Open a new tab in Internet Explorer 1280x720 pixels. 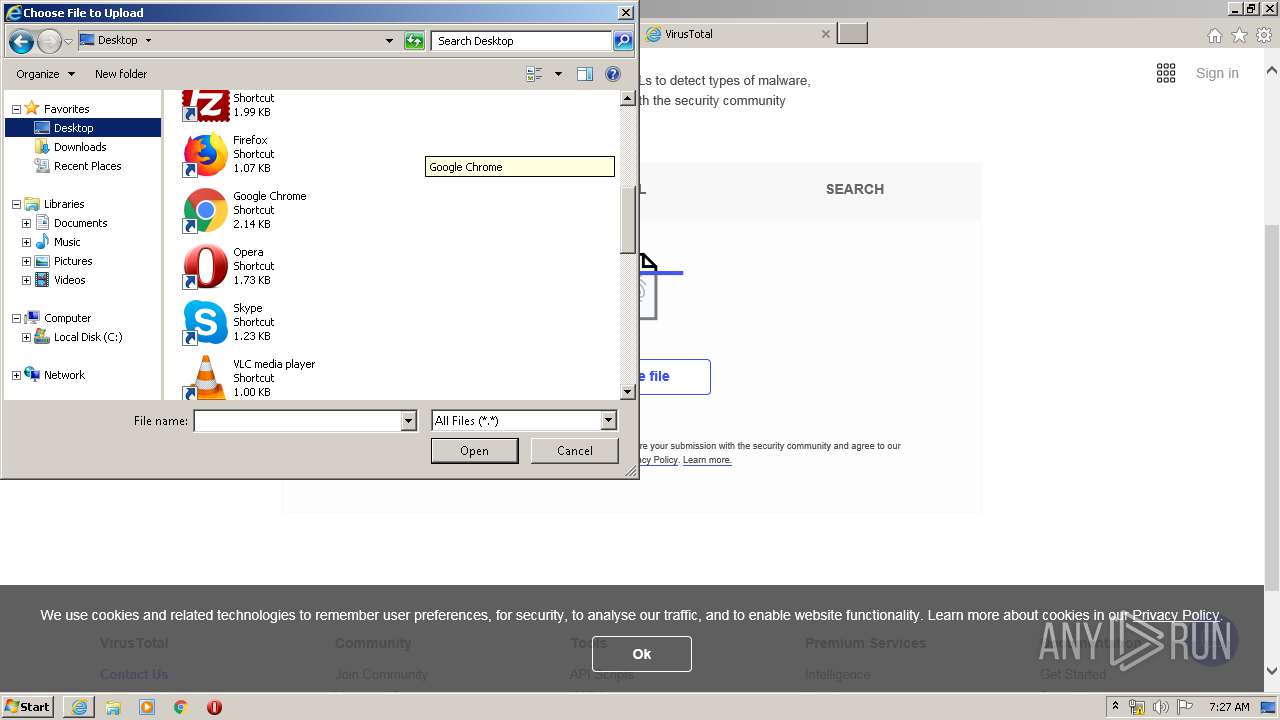pyautogui.click(x=852, y=34)
